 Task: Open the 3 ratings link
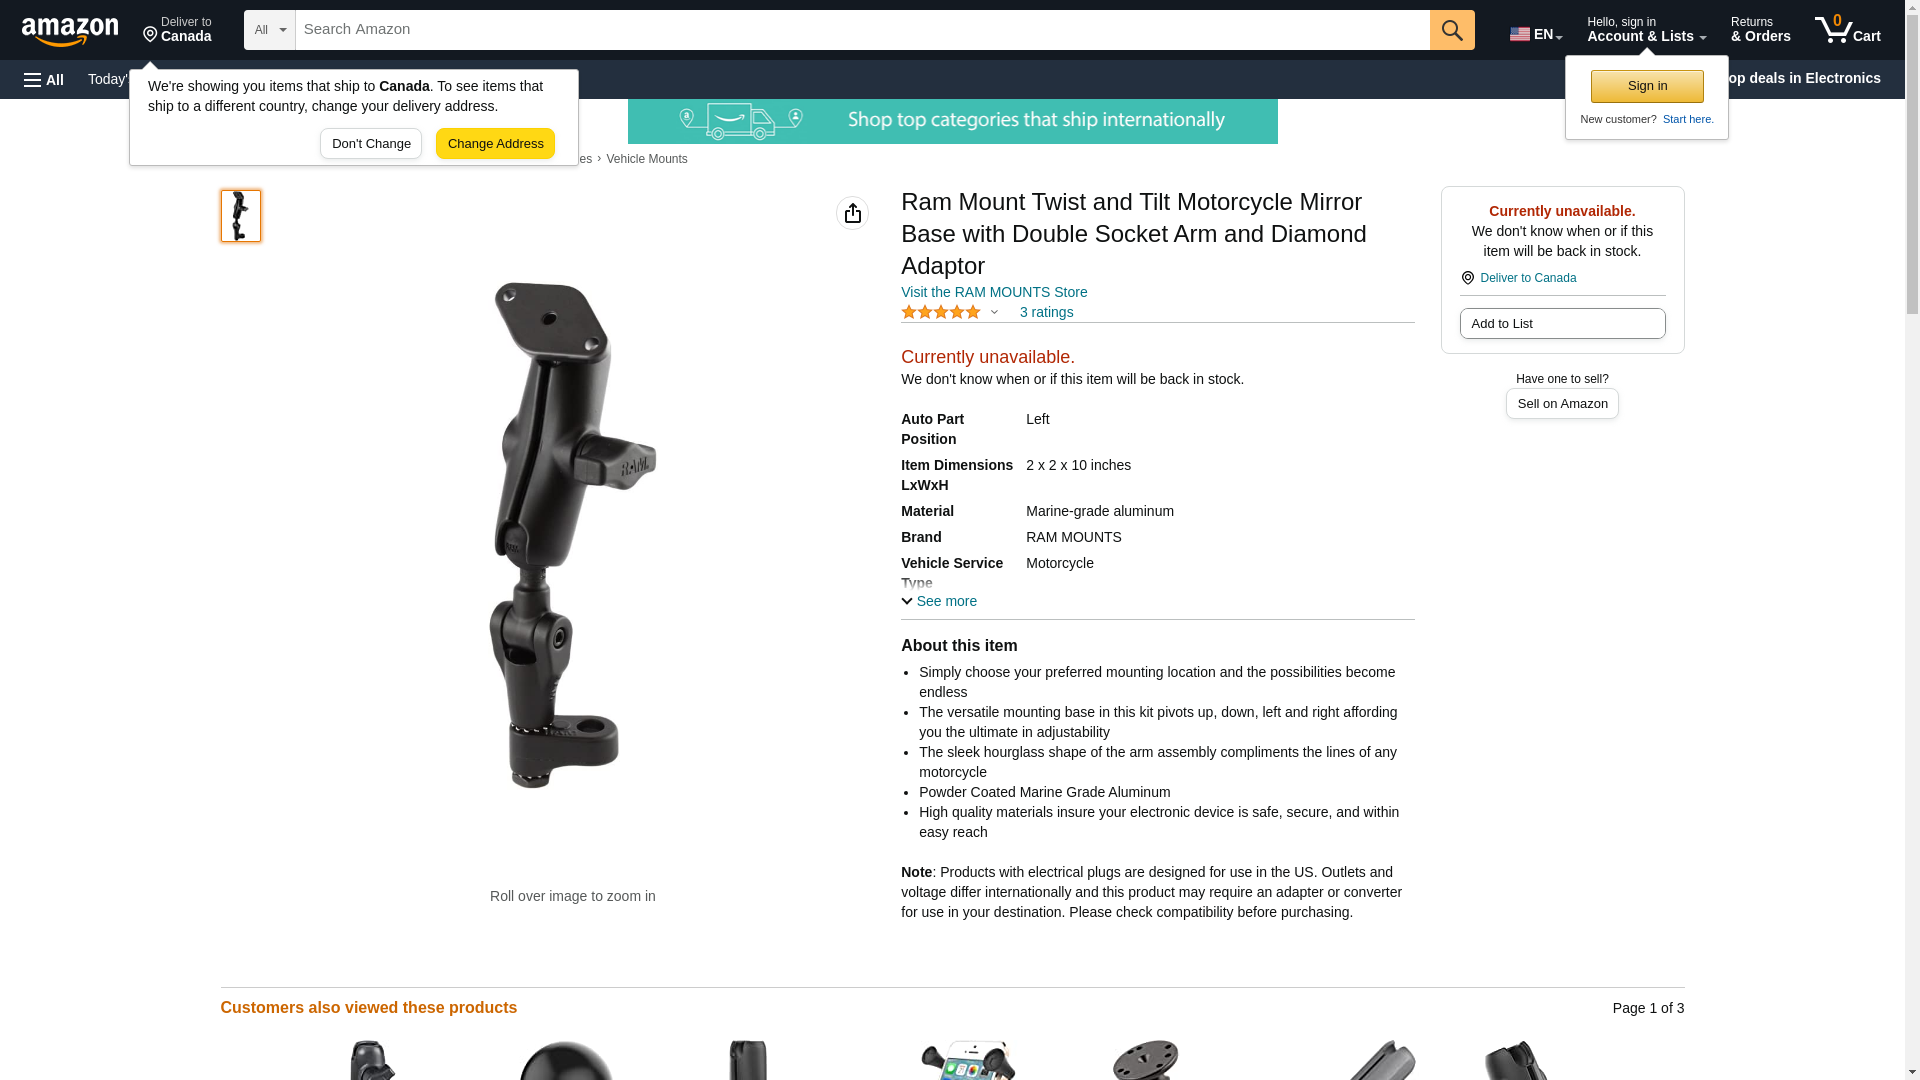pos(1046,312)
